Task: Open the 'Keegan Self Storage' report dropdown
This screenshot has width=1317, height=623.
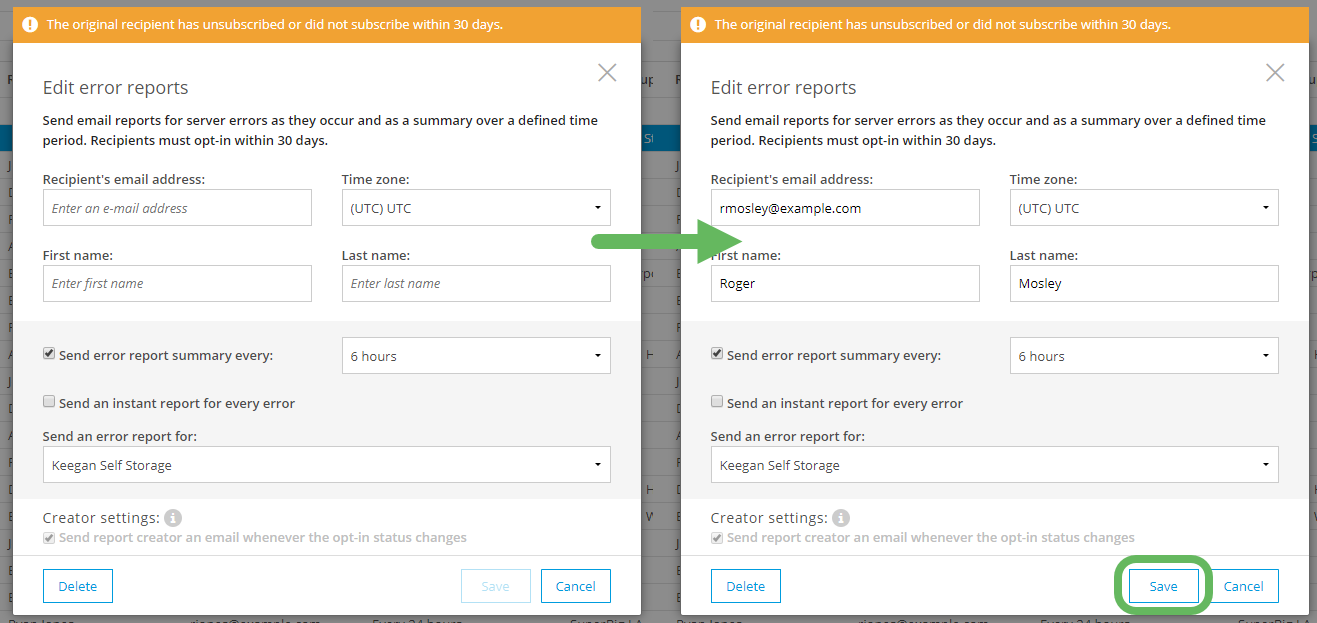Action: coord(326,464)
